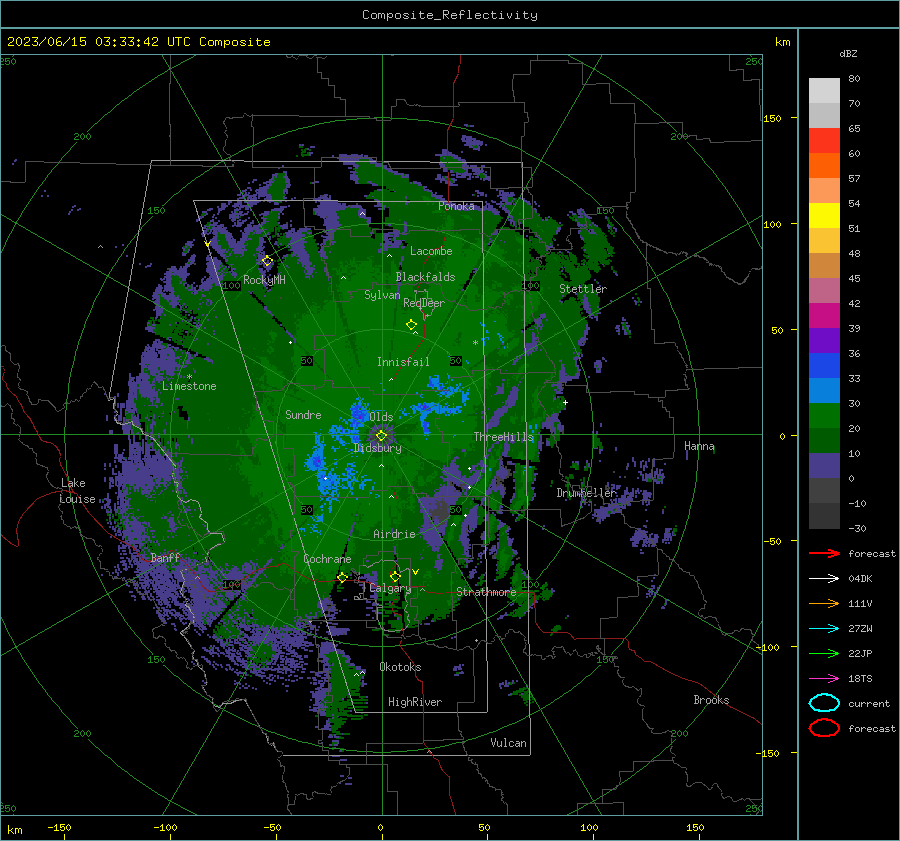Click the Drumheller city label
Screen dimensions: 900x841
586,493
